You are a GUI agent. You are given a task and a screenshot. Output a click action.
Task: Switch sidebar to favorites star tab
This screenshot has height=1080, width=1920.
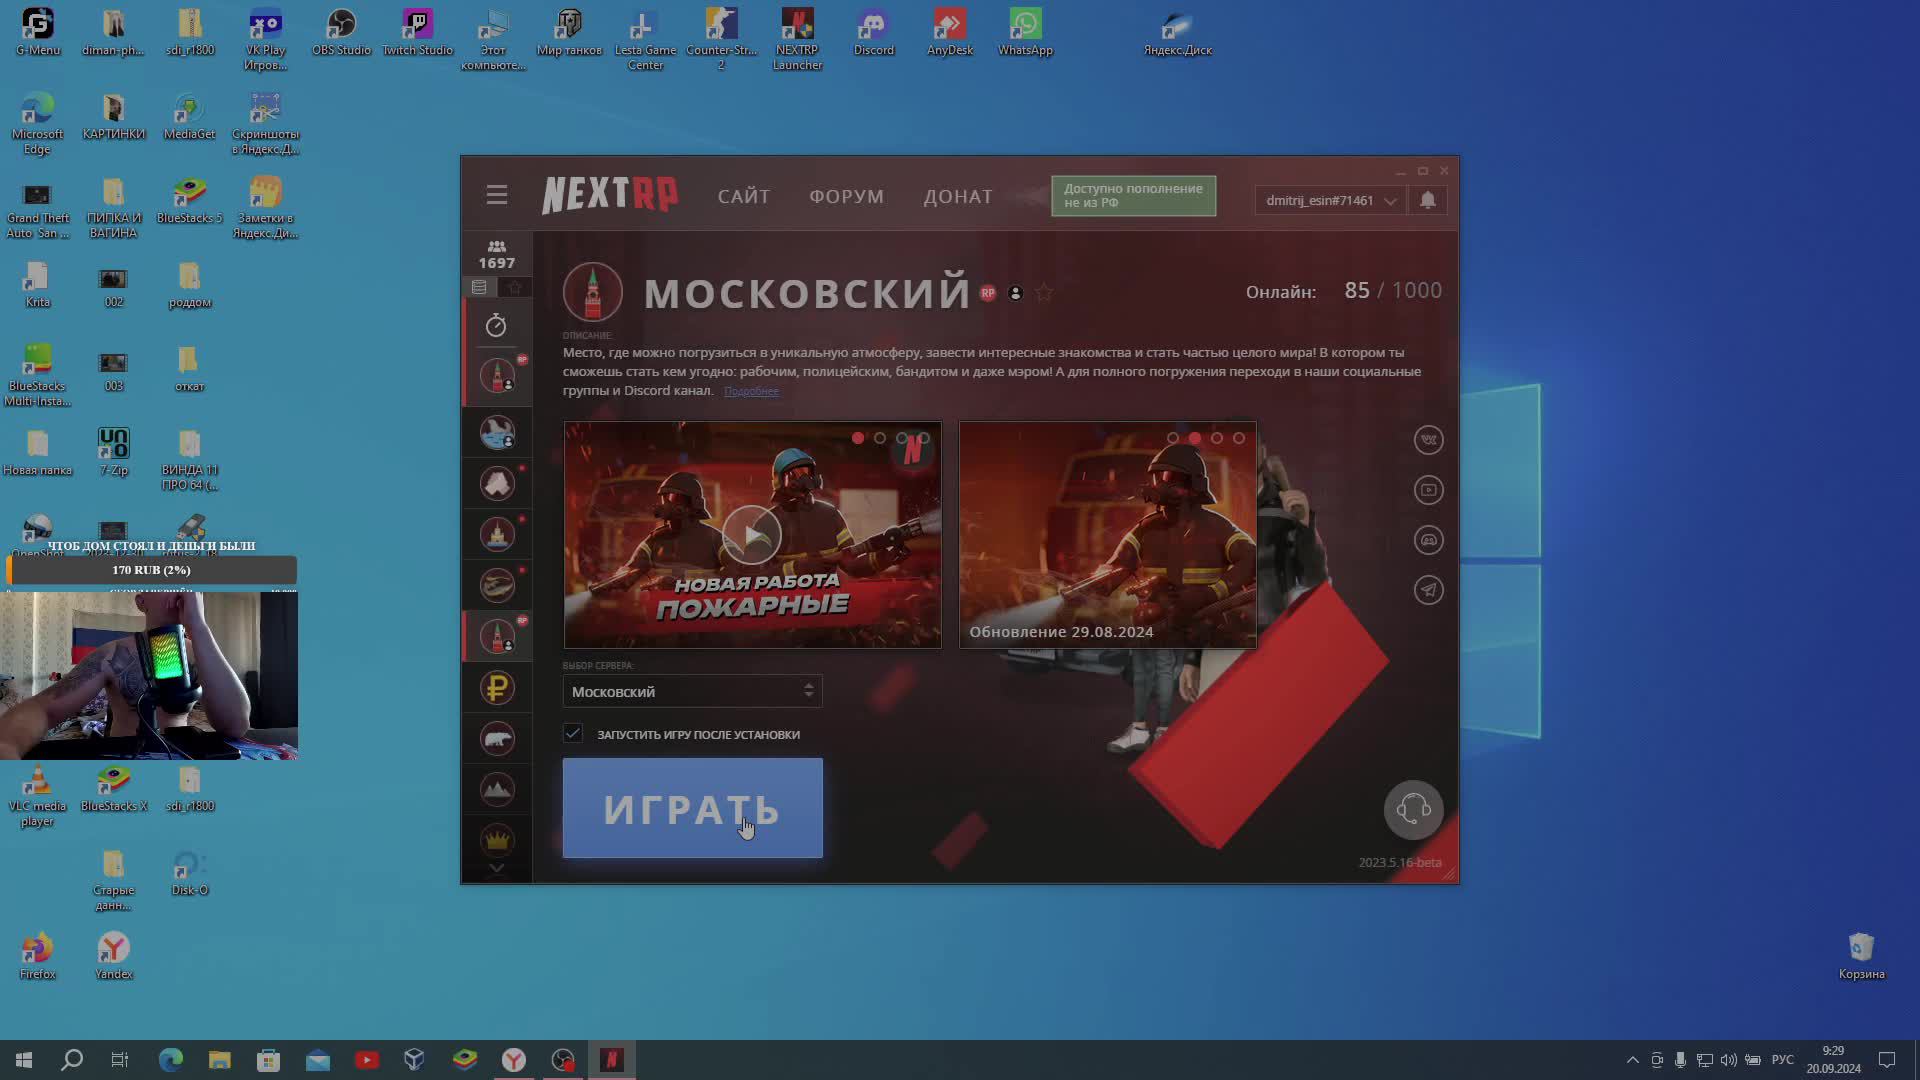(x=515, y=288)
